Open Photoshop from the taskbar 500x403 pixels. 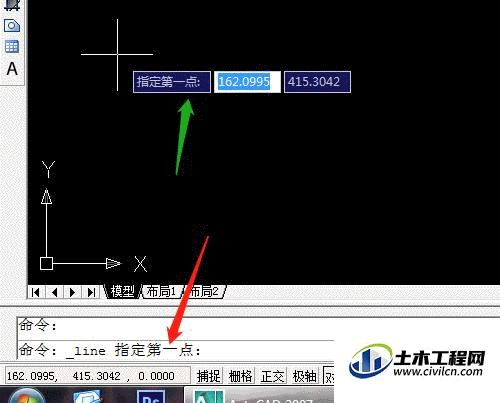pos(151,397)
